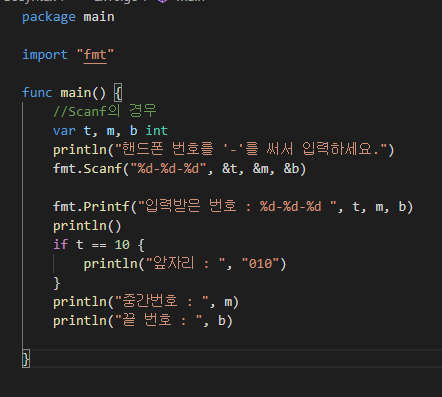Click the println line printing variable b

143,321
